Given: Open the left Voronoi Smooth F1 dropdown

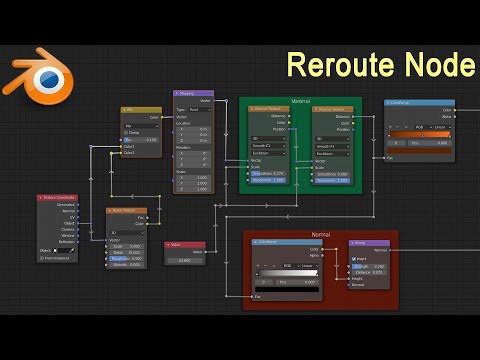Looking at the screenshot, I should tap(268, 146).
